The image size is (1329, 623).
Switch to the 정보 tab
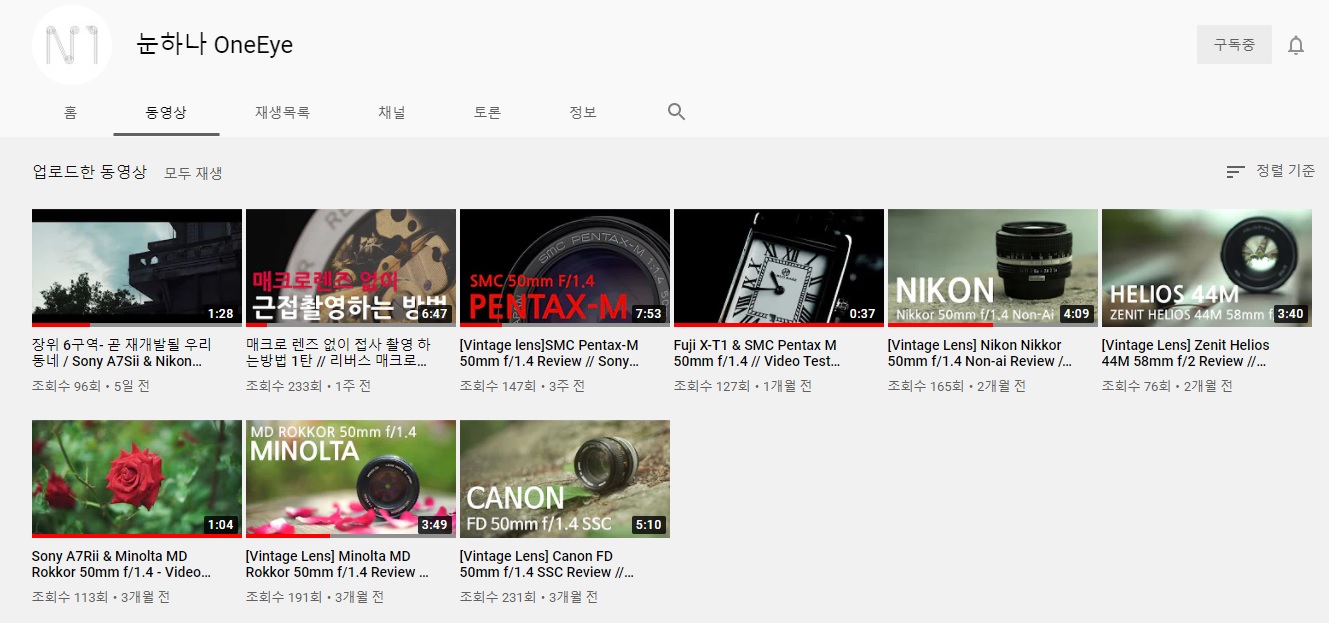[x=583, y=112]
